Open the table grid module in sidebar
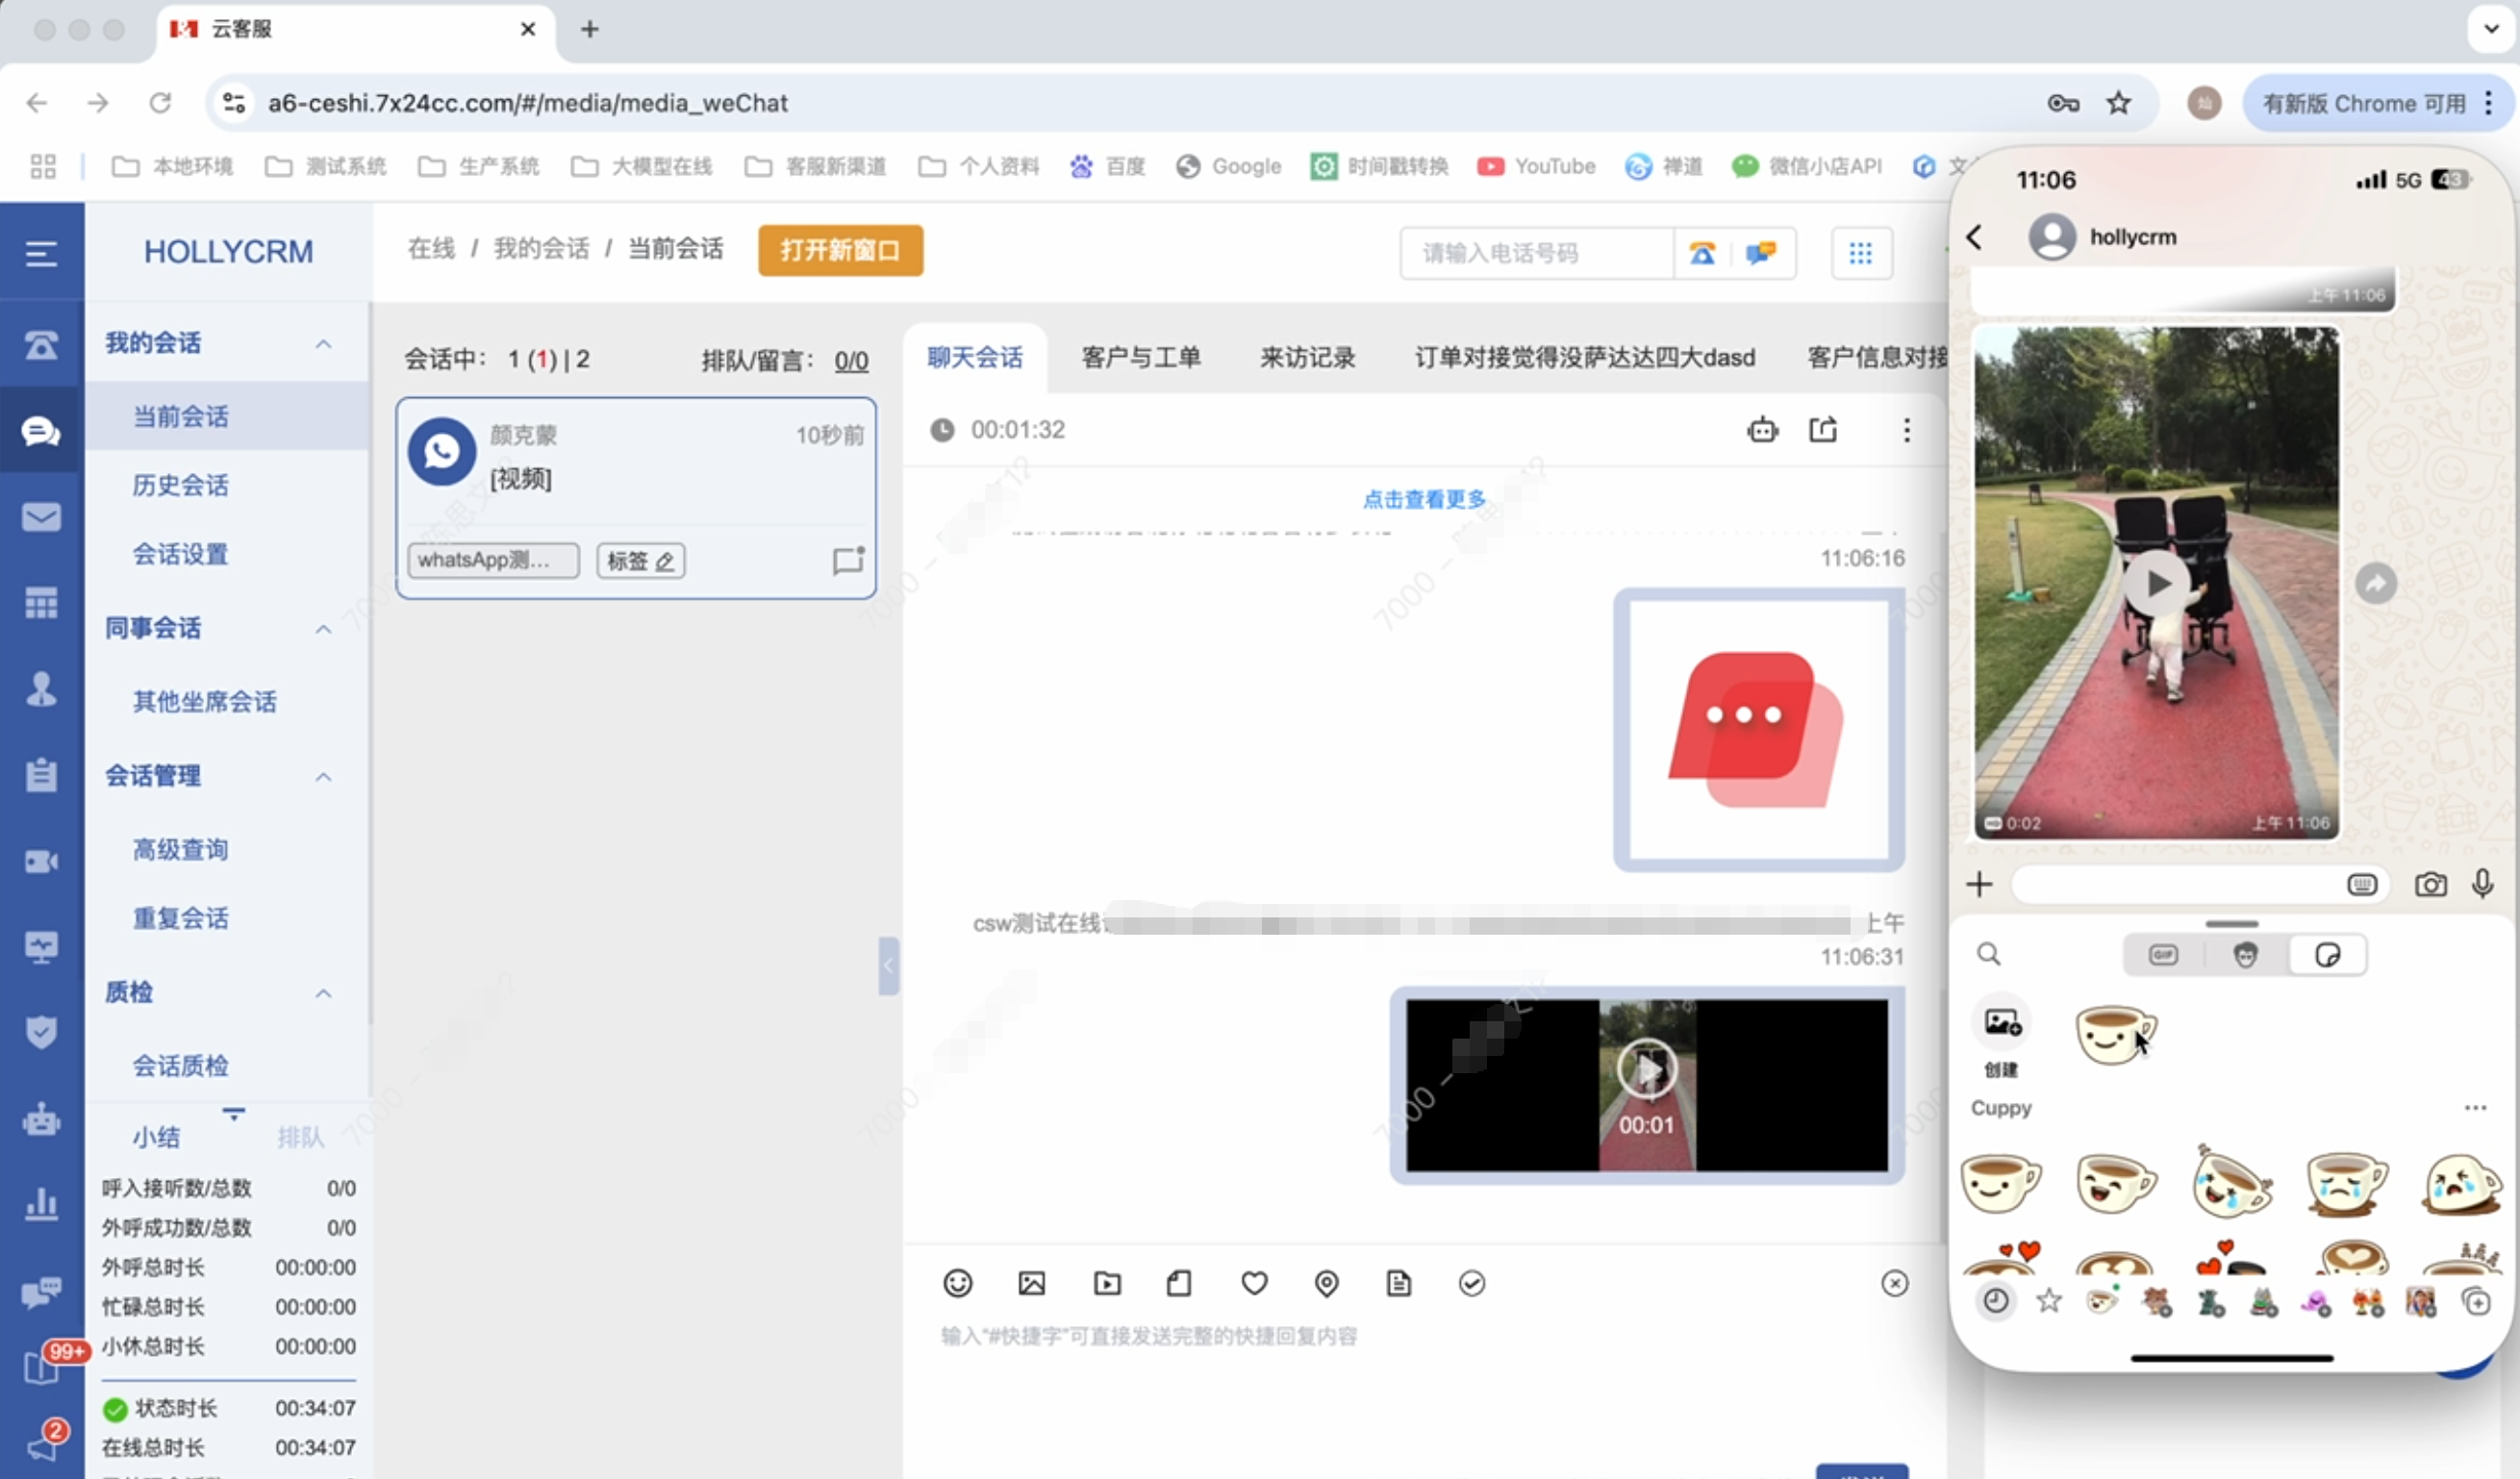Screen dimensions: 2520x1479 pyautogui.click(x=41, y=603)
